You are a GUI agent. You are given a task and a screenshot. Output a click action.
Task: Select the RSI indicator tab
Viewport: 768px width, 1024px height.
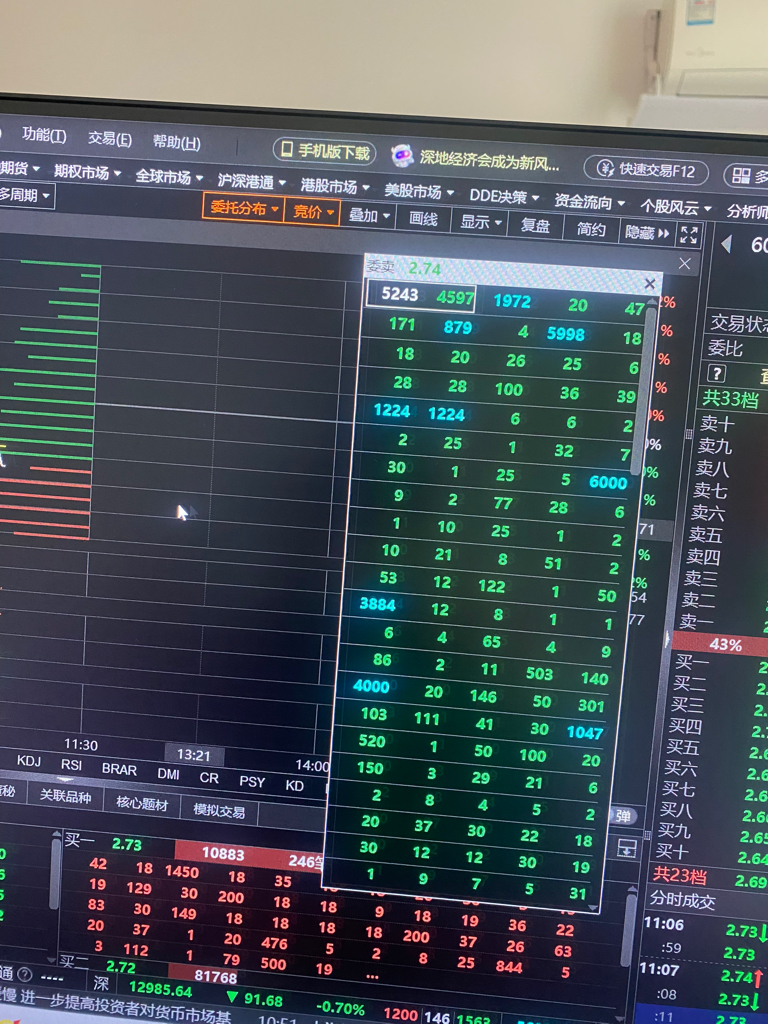tap(71, 765)
